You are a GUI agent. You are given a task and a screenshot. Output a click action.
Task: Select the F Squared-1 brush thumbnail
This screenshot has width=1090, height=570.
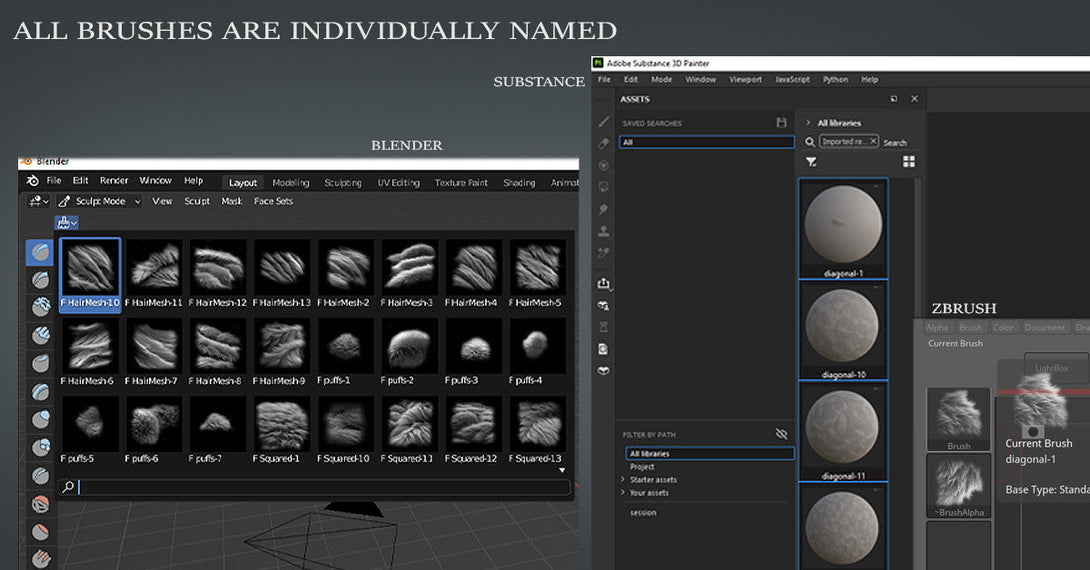pyautogui.click(x=282, y=430)
